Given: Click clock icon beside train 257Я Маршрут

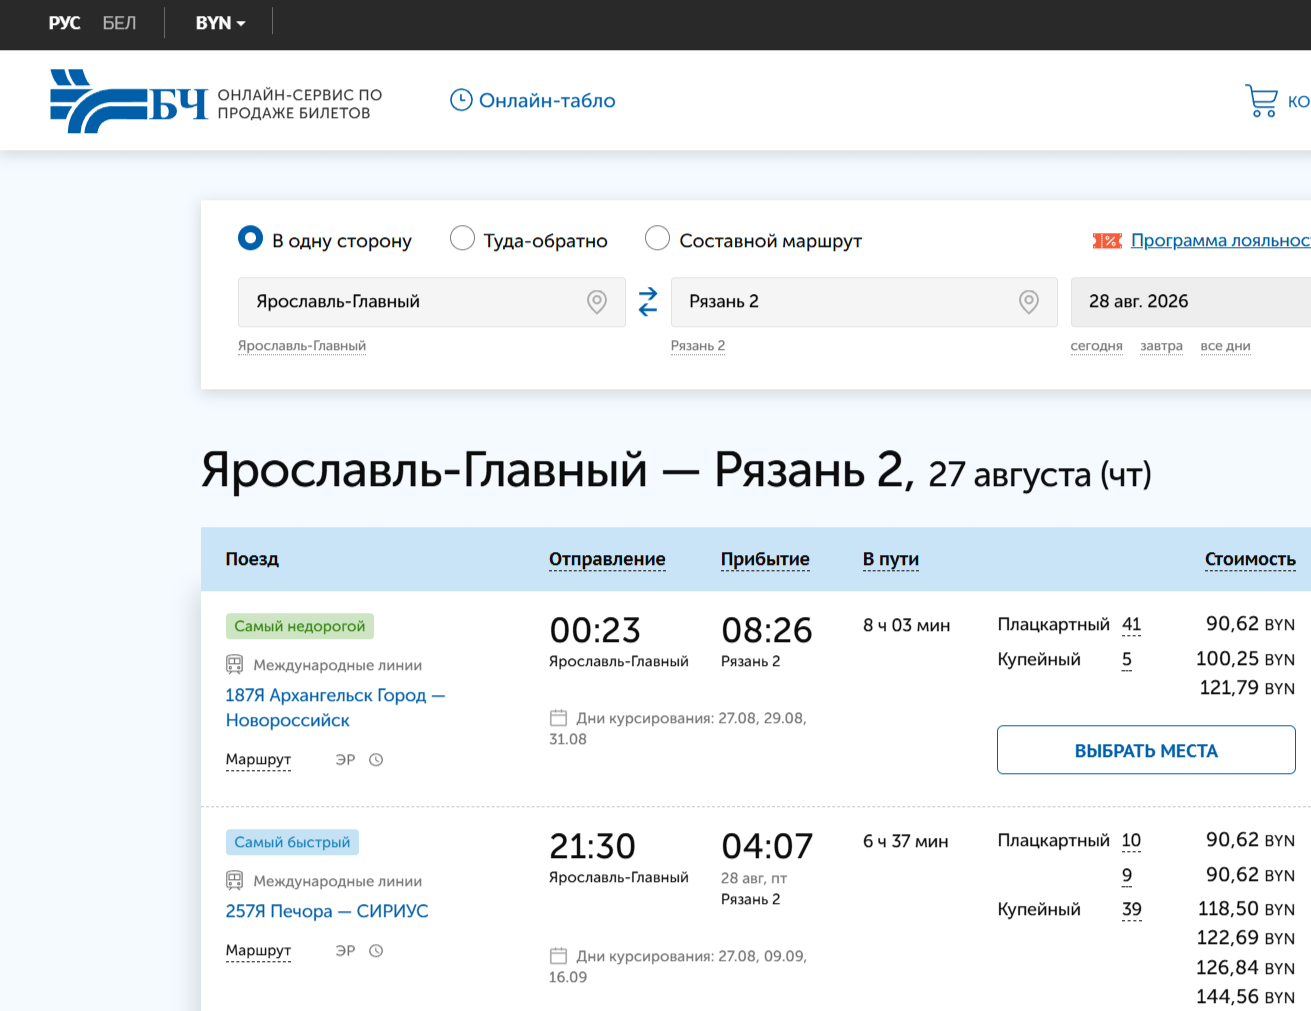Looking at the screenshot, I should [376, 951].
